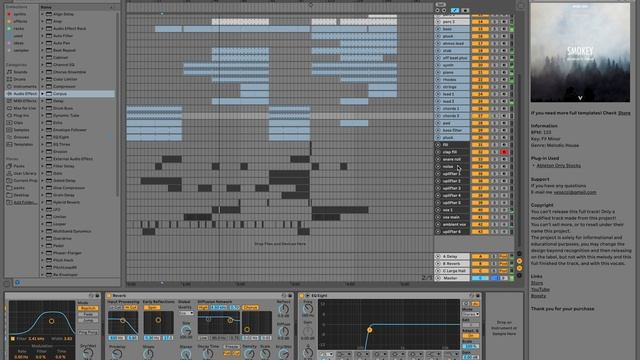Image resolution: width=640 pixels, height=360 pixels.
Task: Open the Ableton Only Stocks link
Action: tap(558, 165)
